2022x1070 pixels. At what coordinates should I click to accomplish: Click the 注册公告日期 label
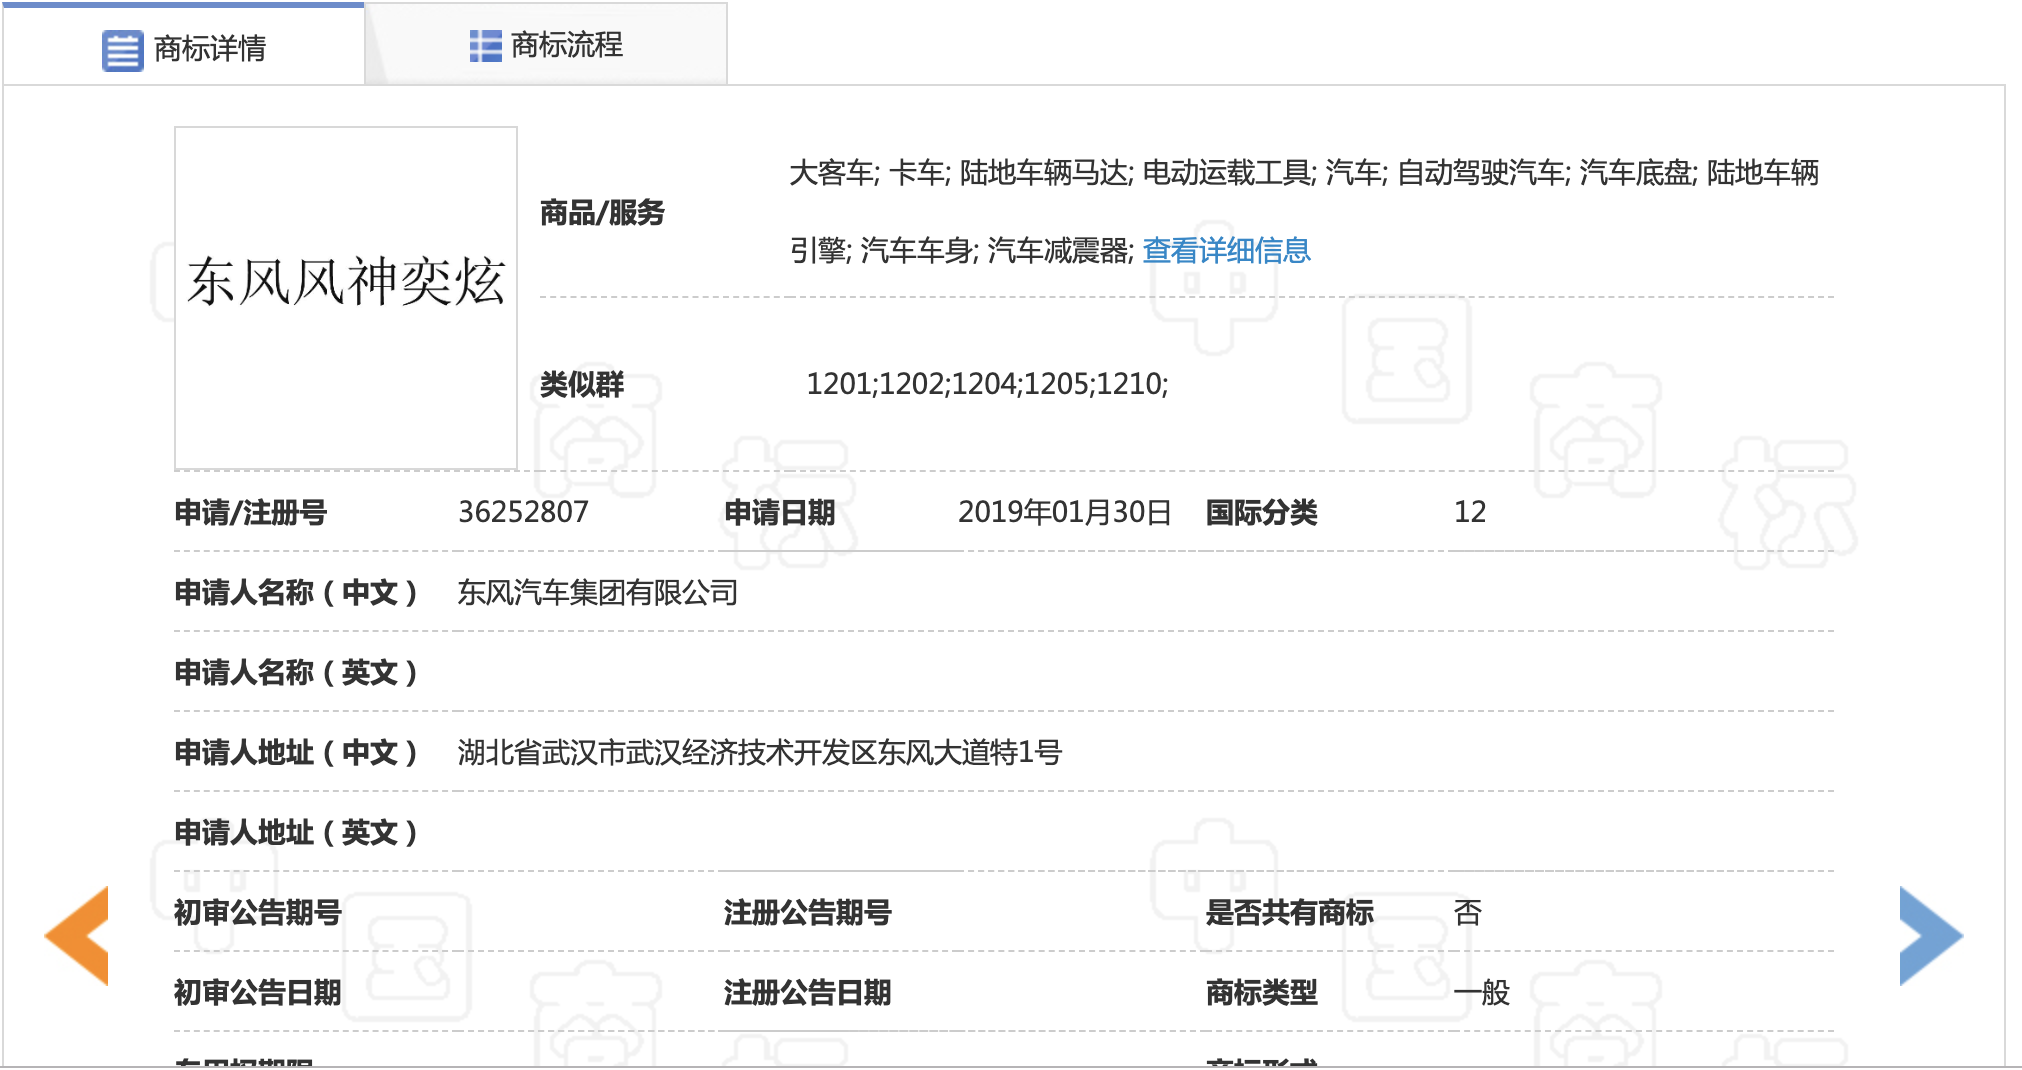pos(808,993)
